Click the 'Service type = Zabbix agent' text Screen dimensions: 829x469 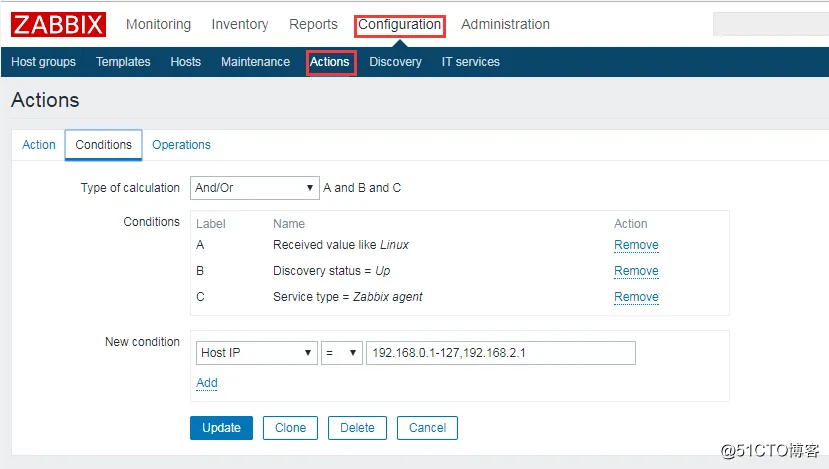(348, 297)
